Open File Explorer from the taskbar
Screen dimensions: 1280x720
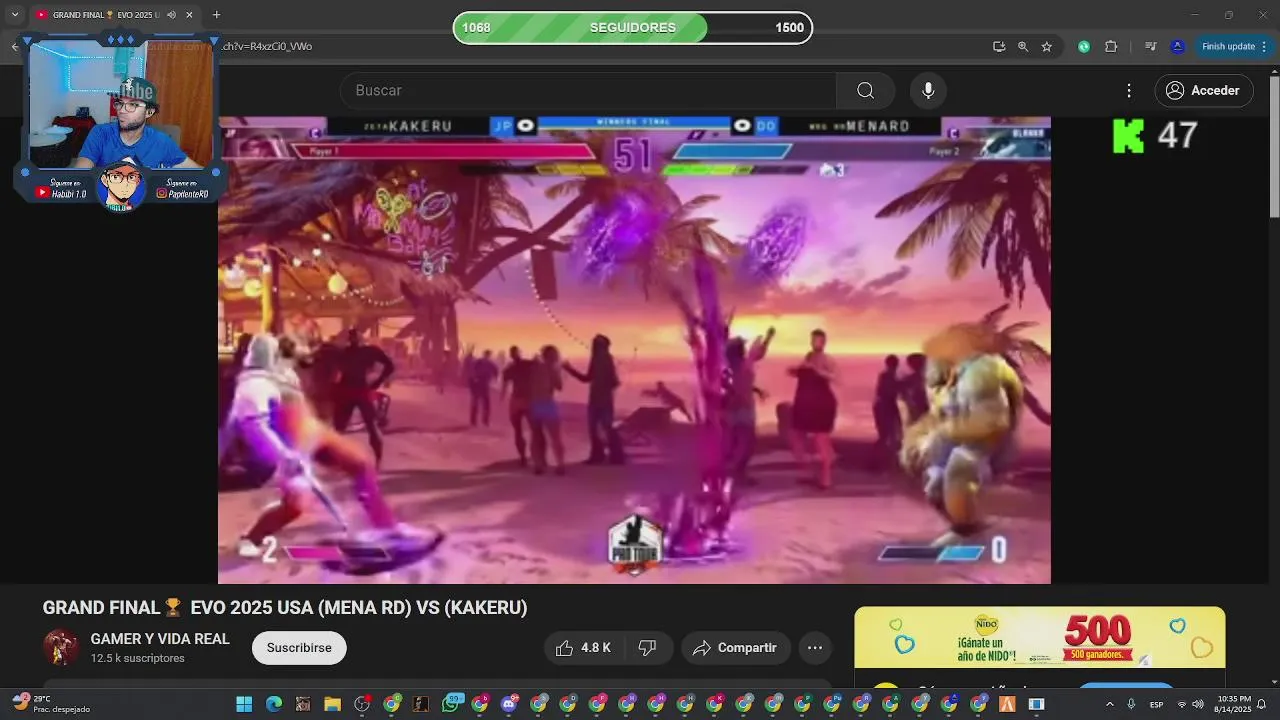point(332,704)
